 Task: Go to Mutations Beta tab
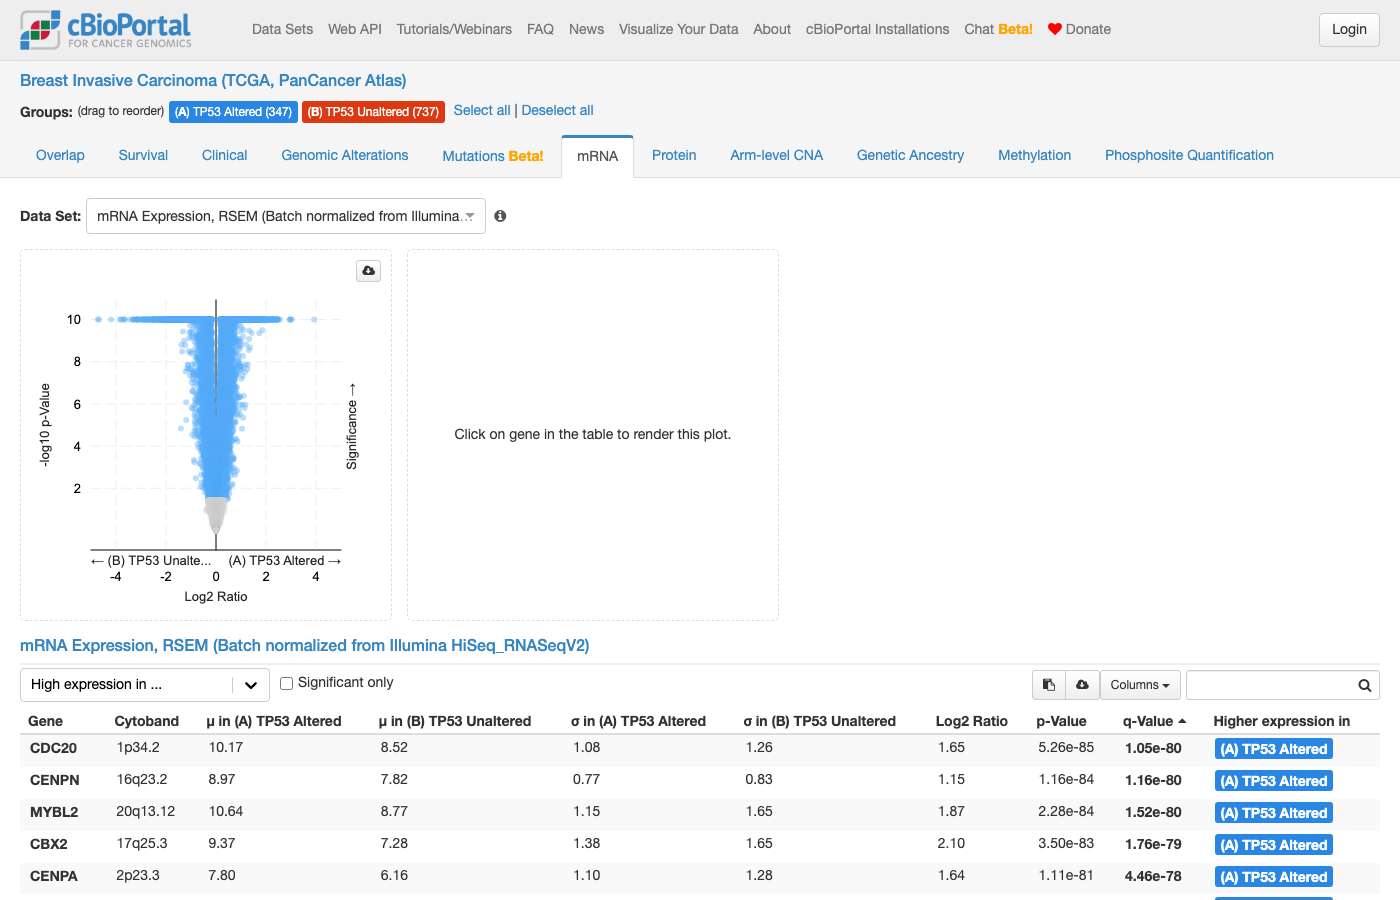pos(493,156)
